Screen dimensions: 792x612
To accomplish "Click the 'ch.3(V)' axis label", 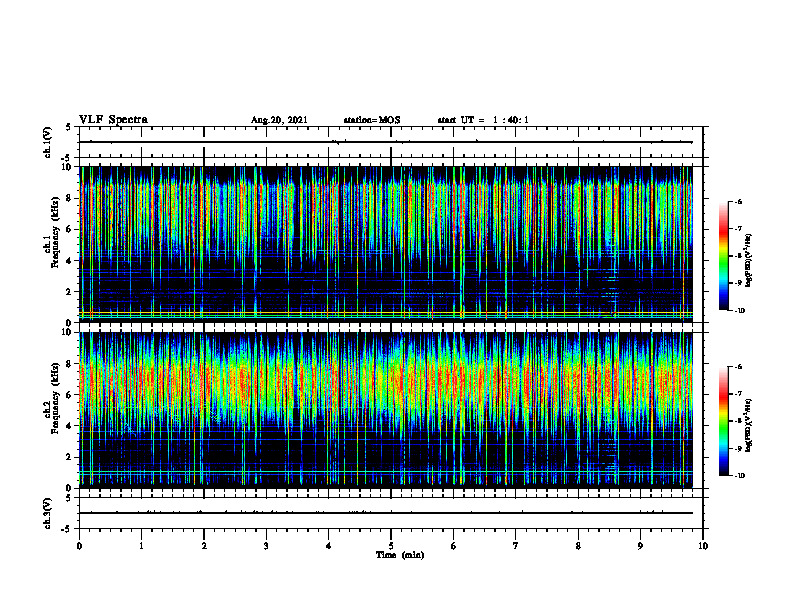I will pos(48,513).
